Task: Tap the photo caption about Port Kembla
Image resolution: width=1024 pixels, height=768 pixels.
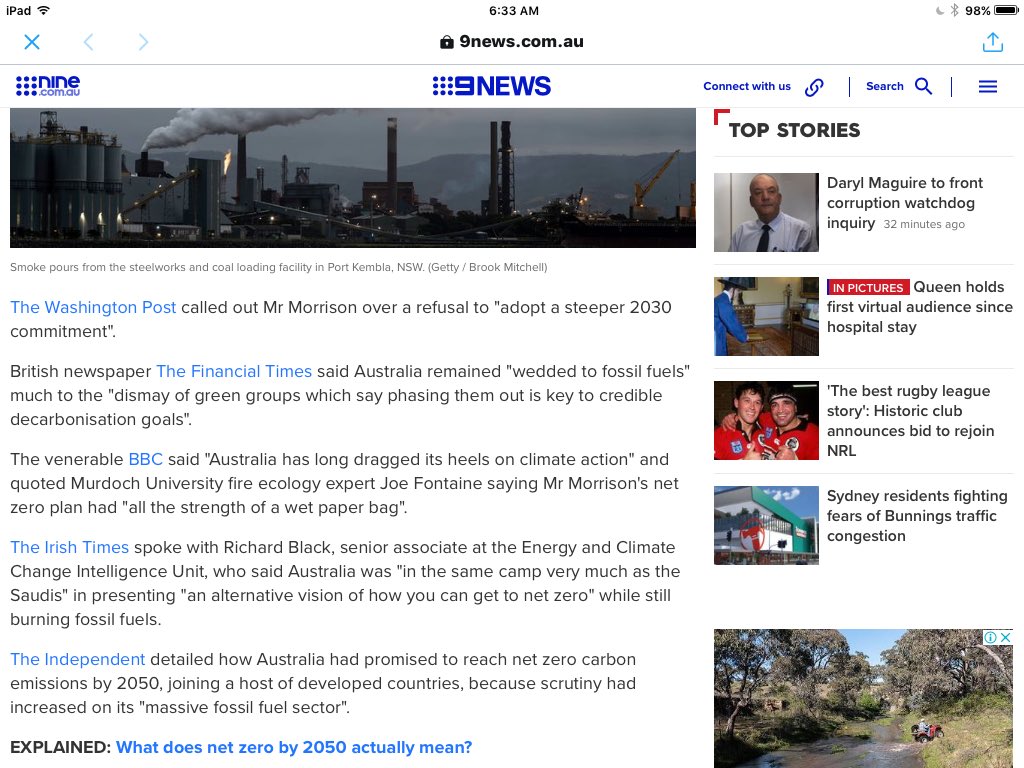Action: point(279,267)
